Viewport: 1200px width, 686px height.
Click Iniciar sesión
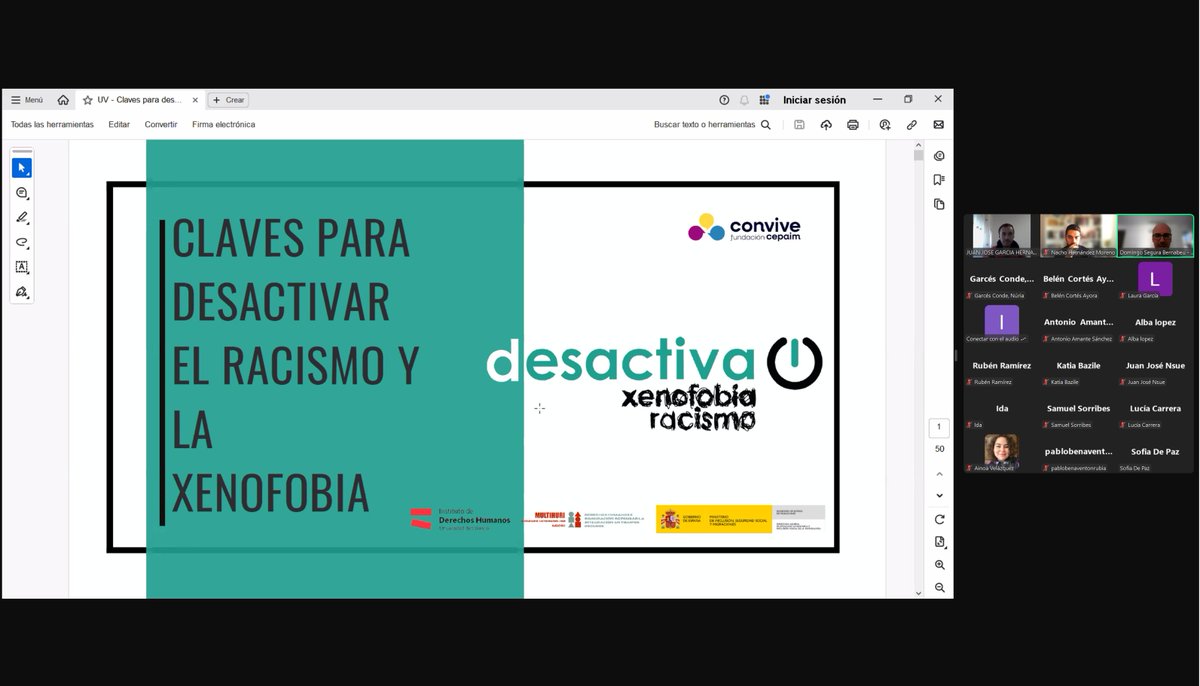814,100
